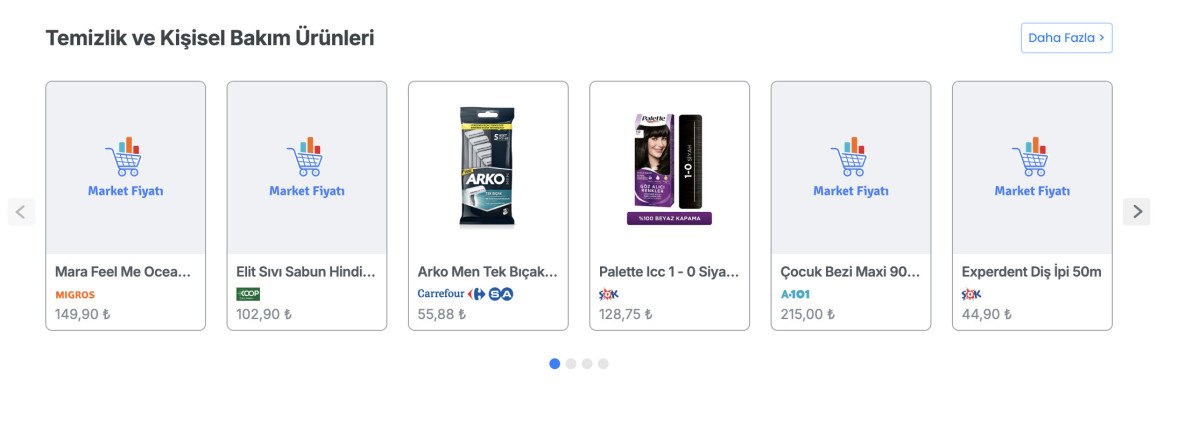1200x424 pixels.
Task: Select the second carousel page dot
Action: pos(571,364)
